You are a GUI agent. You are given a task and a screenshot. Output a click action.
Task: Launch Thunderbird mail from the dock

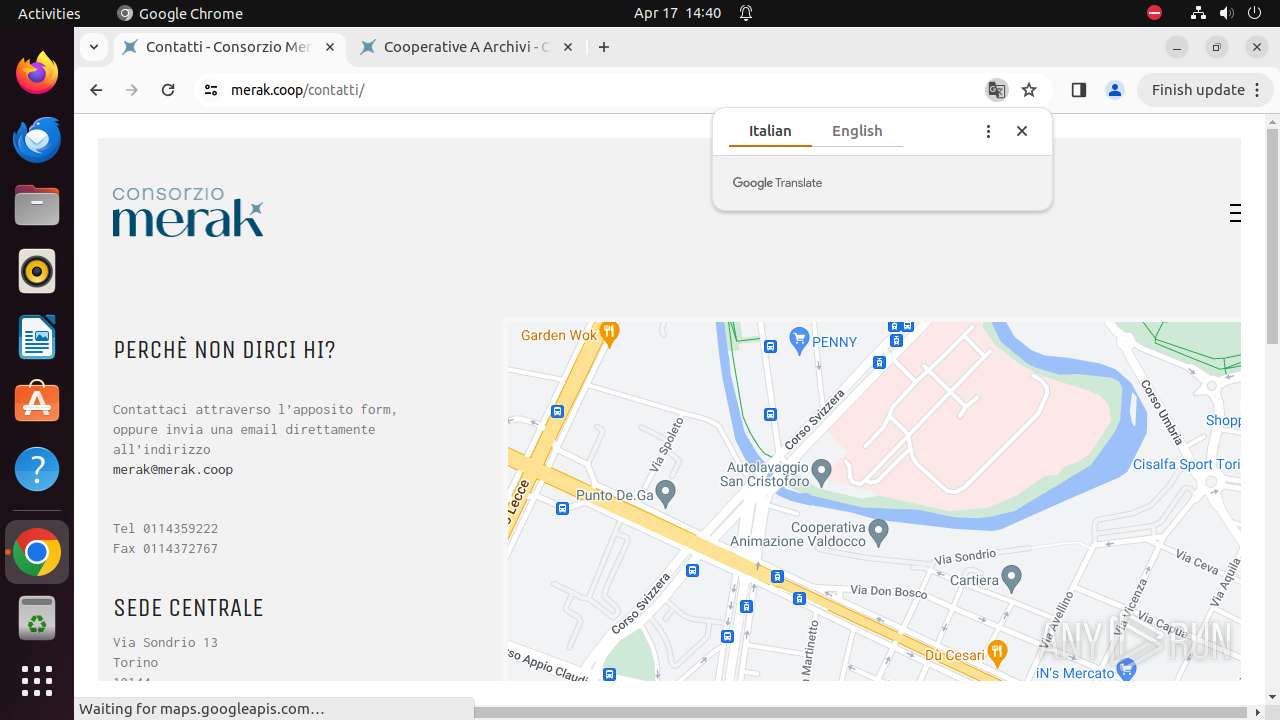(x=37, y=139)
